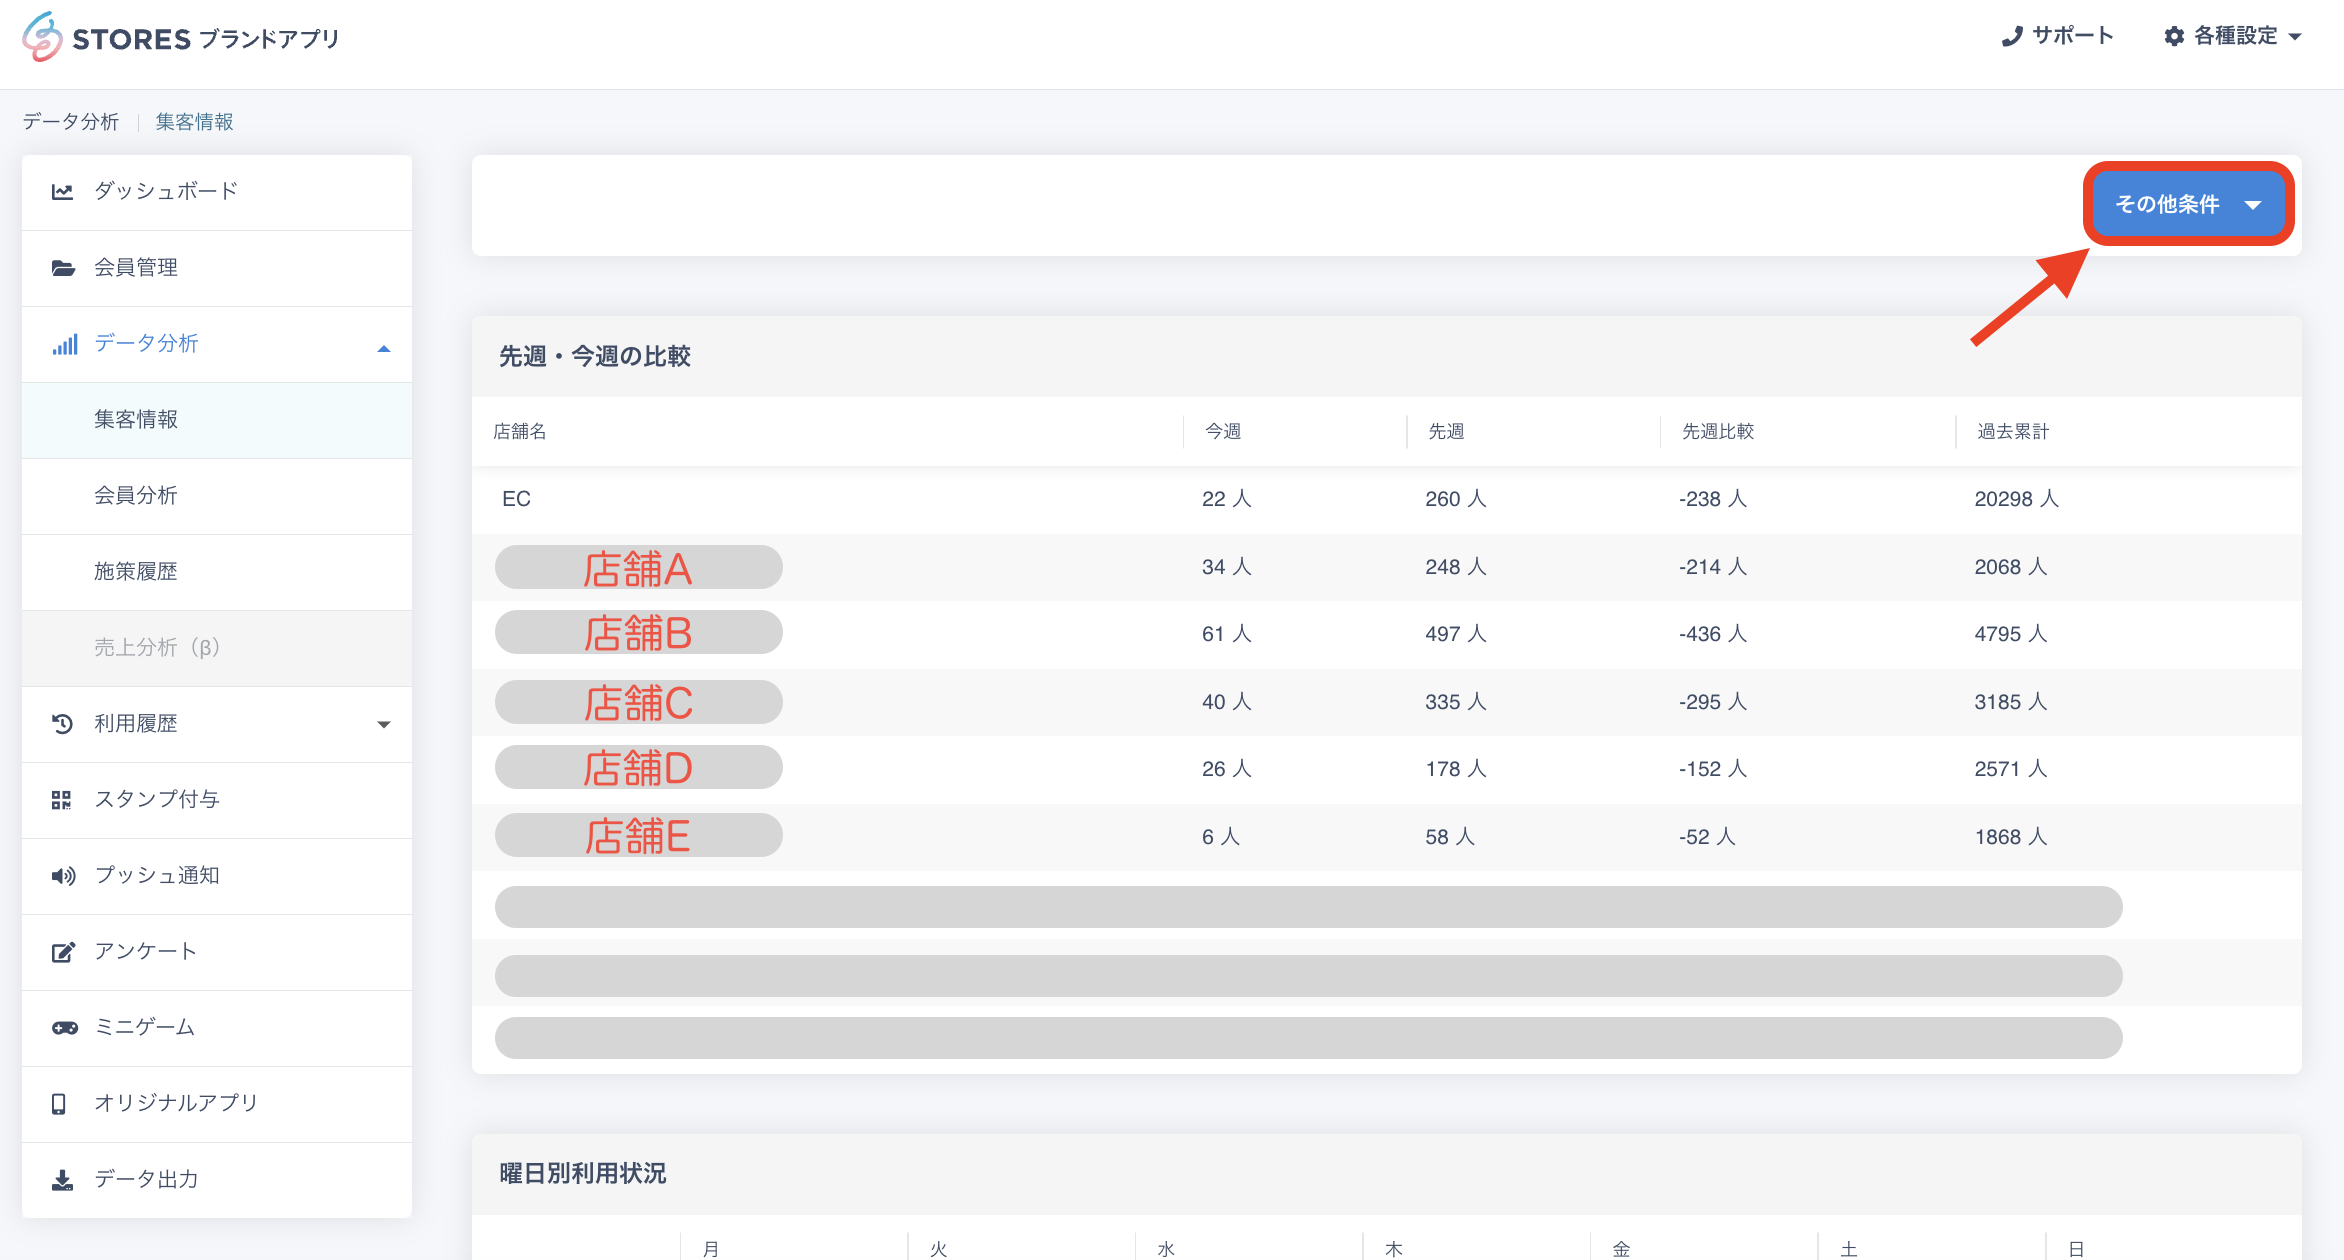This screenshot has width=2344, height=1260.
Task: Select 施策履歴 sidebar item
Action: click(136, 572)
